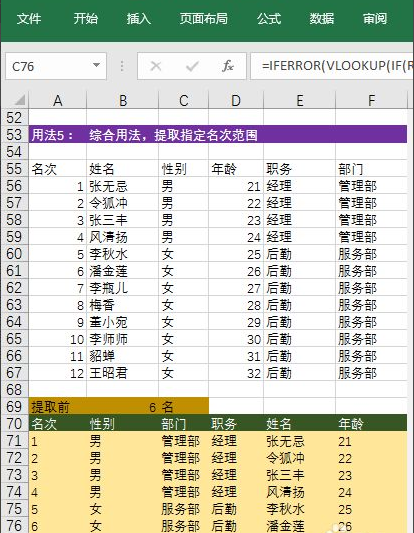Image resolution: width=414 pixels, height=533 pixels.
Task: Select the 女 cell in row 76
Action: [122, 526]
